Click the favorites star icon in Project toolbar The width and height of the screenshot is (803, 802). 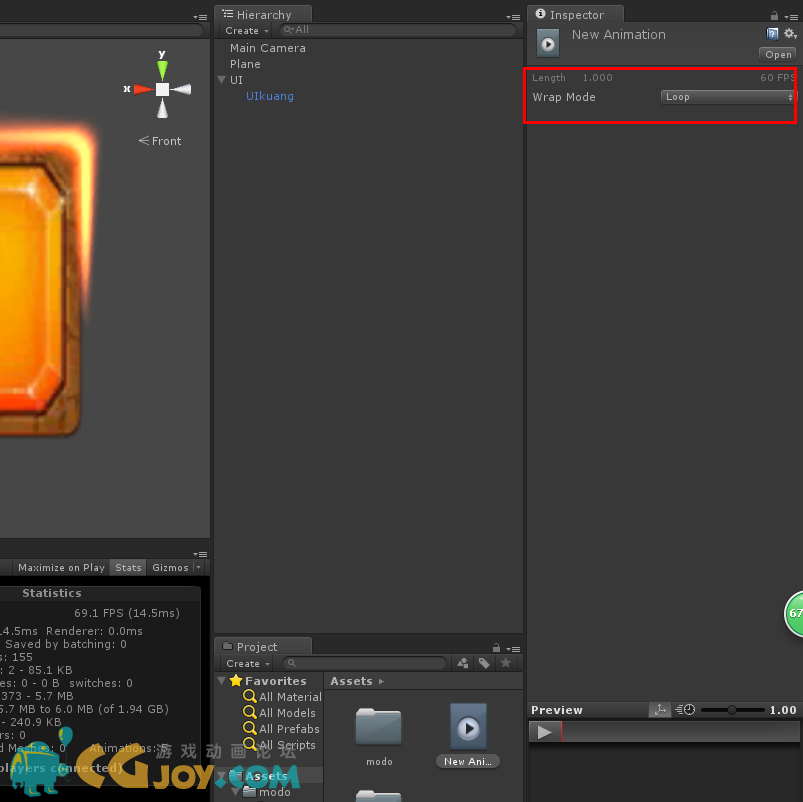tap(505, 663)
